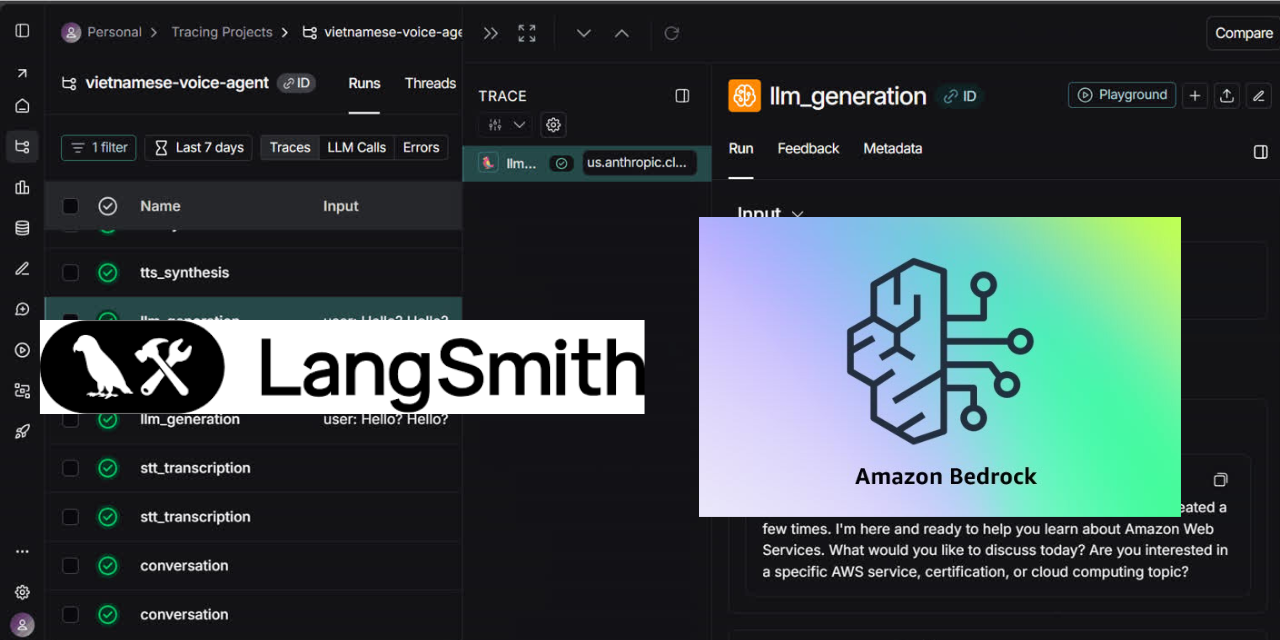Collapse the Input section chevron

pyautogui.click(x=797, y=213)
